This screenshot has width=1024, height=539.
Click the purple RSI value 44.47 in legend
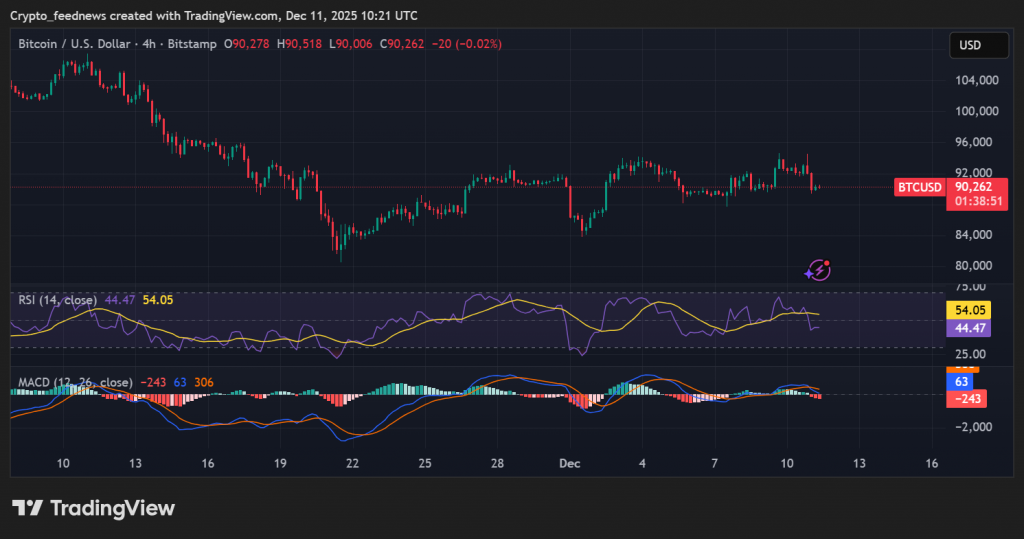pos(120,300)
